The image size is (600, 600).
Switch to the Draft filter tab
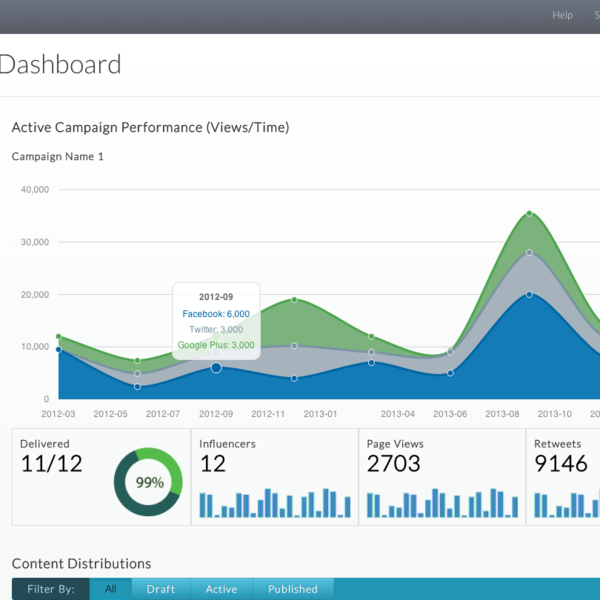pyautogui.click(x=160, y=589)
